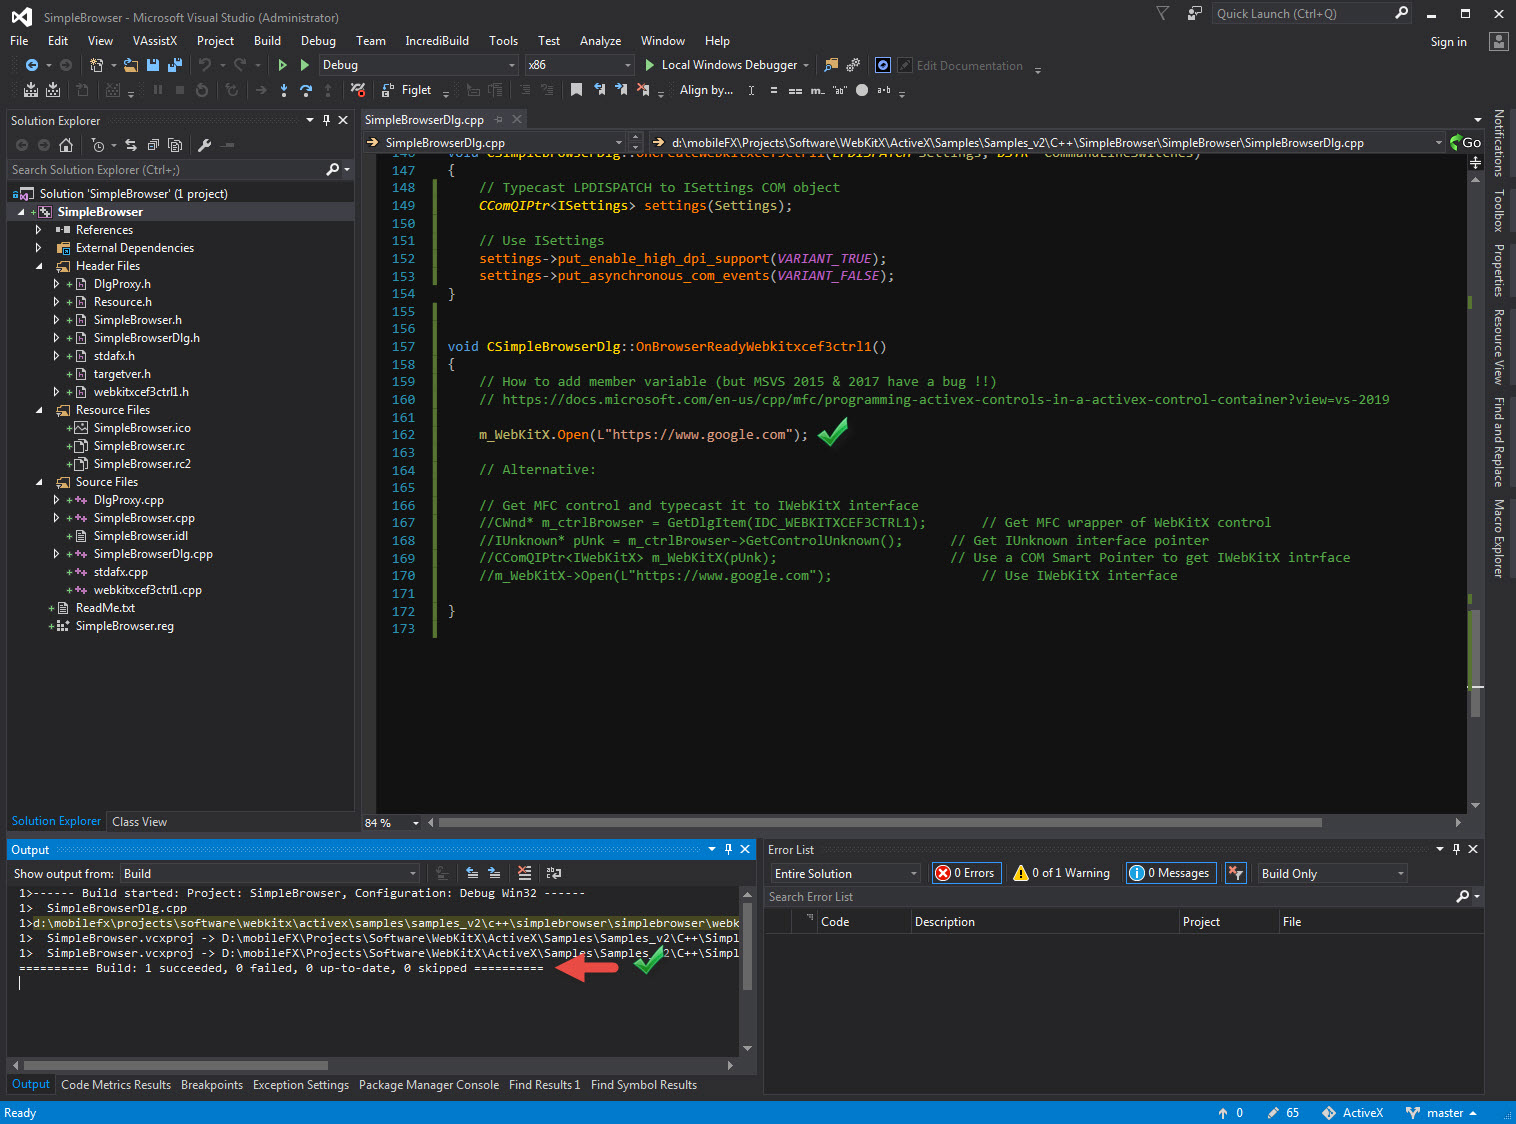Click the Save All icon

click(x=174, y=65)
